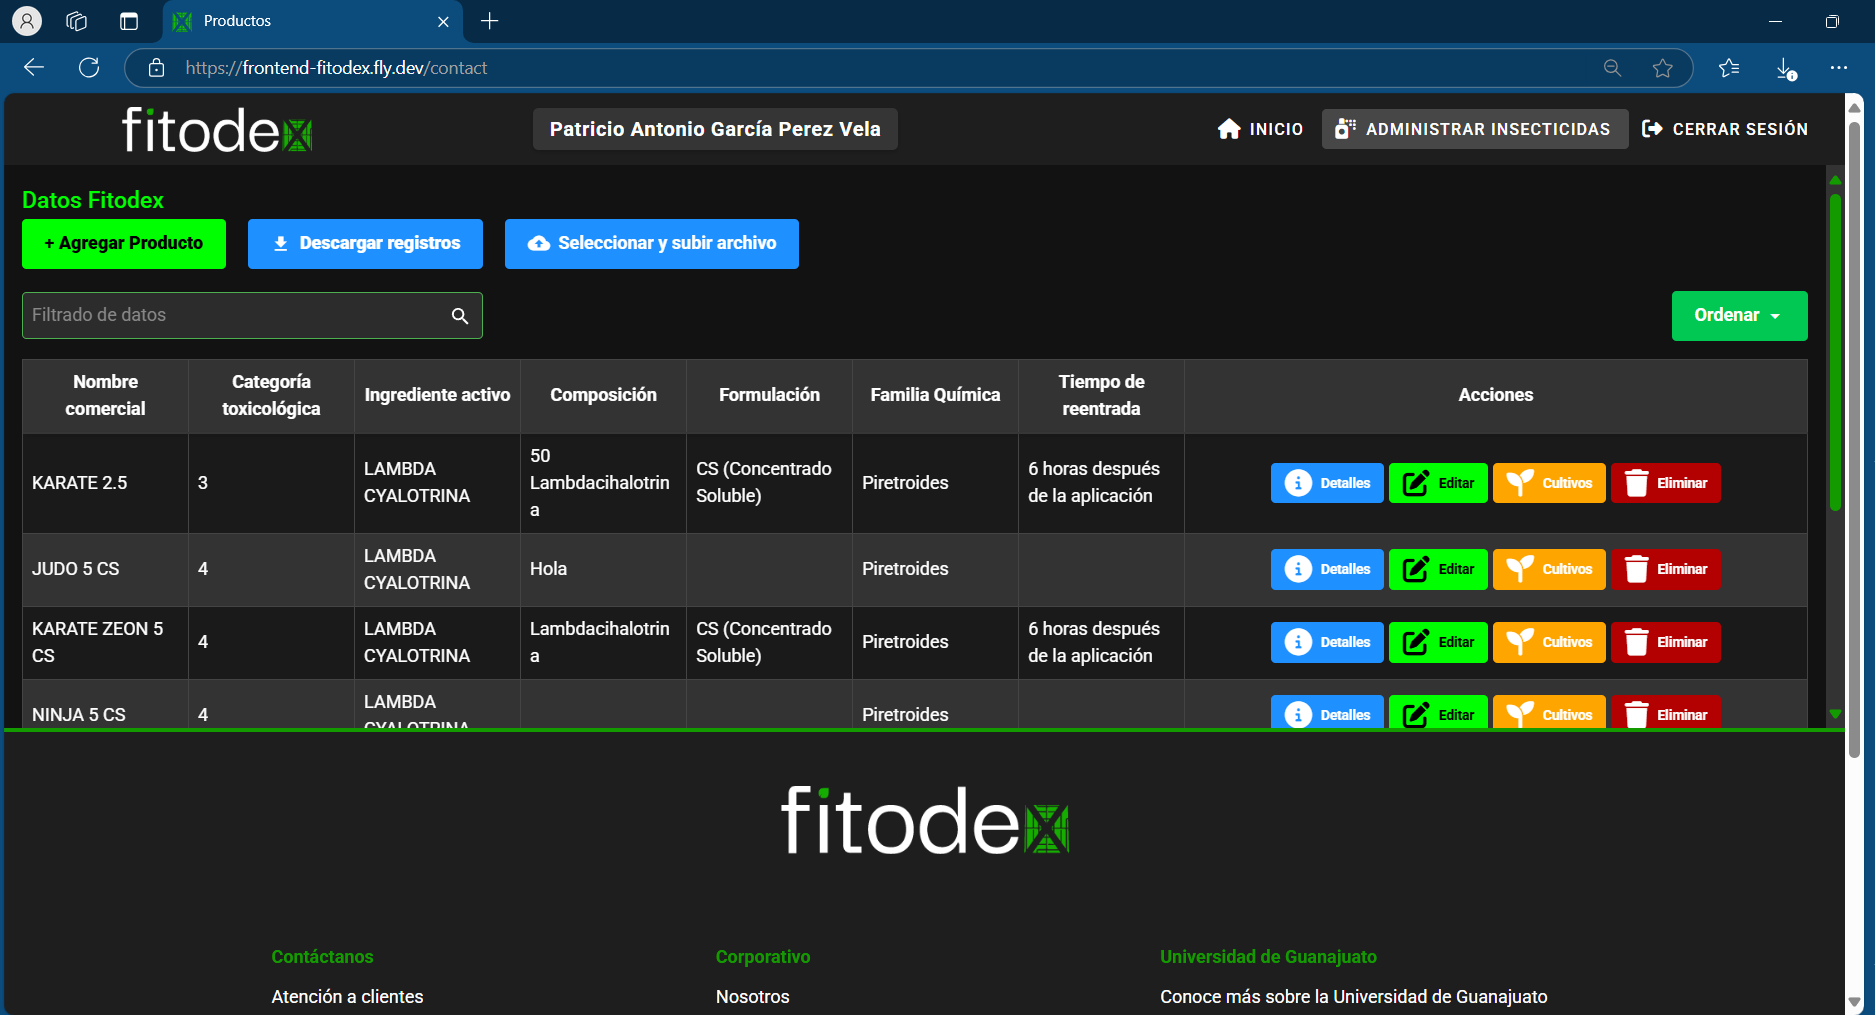Click Descargar registros button
The width and height of the screenshot is (1875, 1015).
click(365, 244)
